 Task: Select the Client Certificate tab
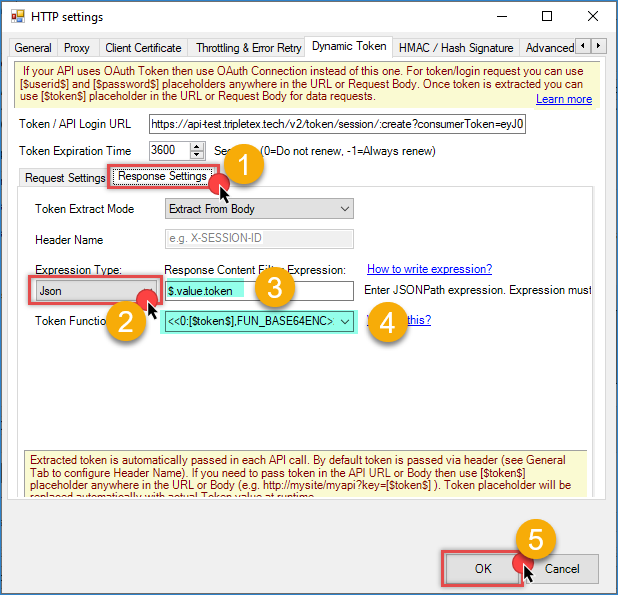[143, 48]
